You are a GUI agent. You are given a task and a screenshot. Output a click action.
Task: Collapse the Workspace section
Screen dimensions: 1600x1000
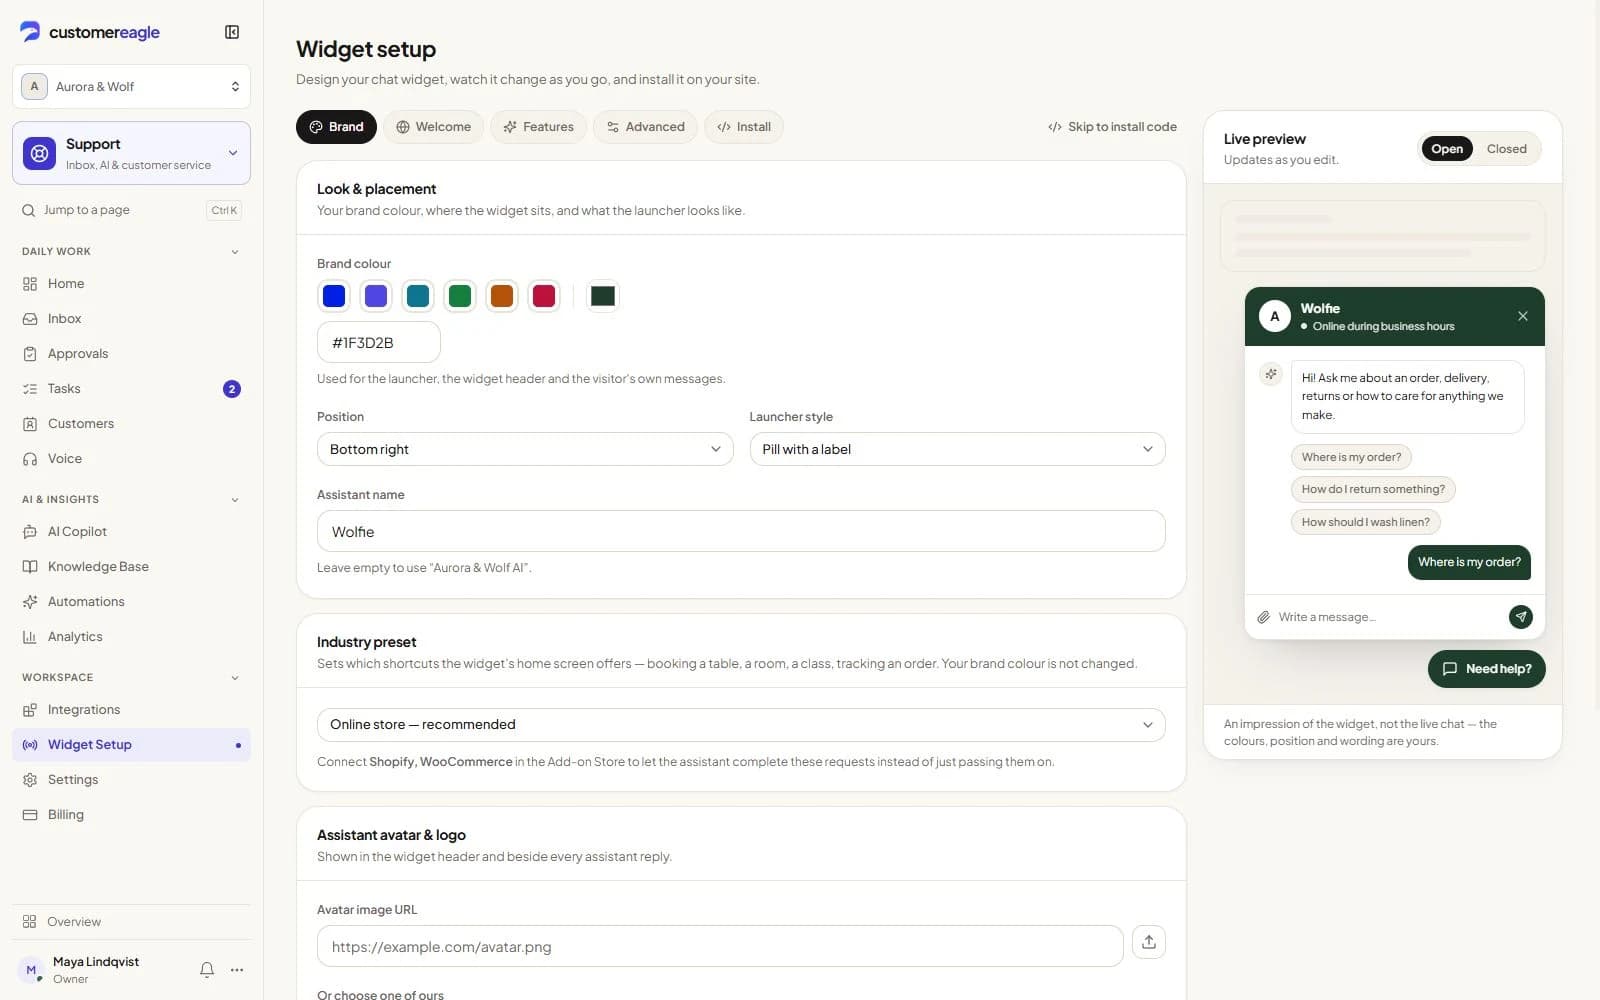click(x=131, y=678)
